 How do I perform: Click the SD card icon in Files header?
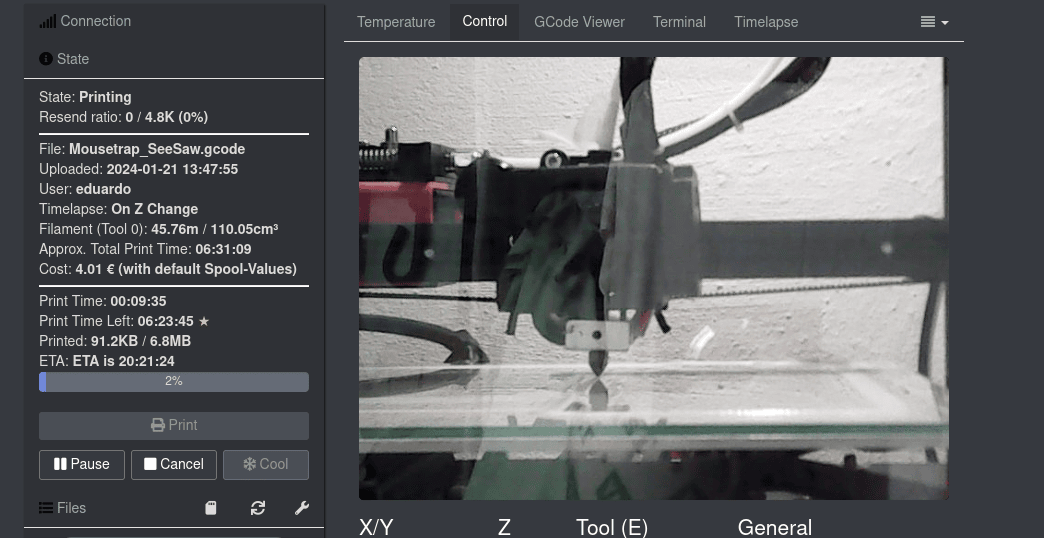pyautogui.click(x=211, y=508)
